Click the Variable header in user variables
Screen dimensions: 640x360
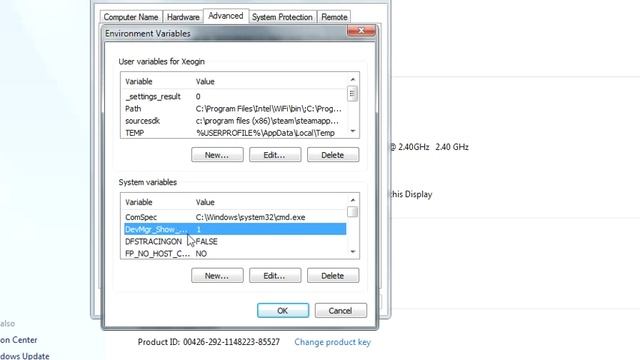tap(138, 82)
